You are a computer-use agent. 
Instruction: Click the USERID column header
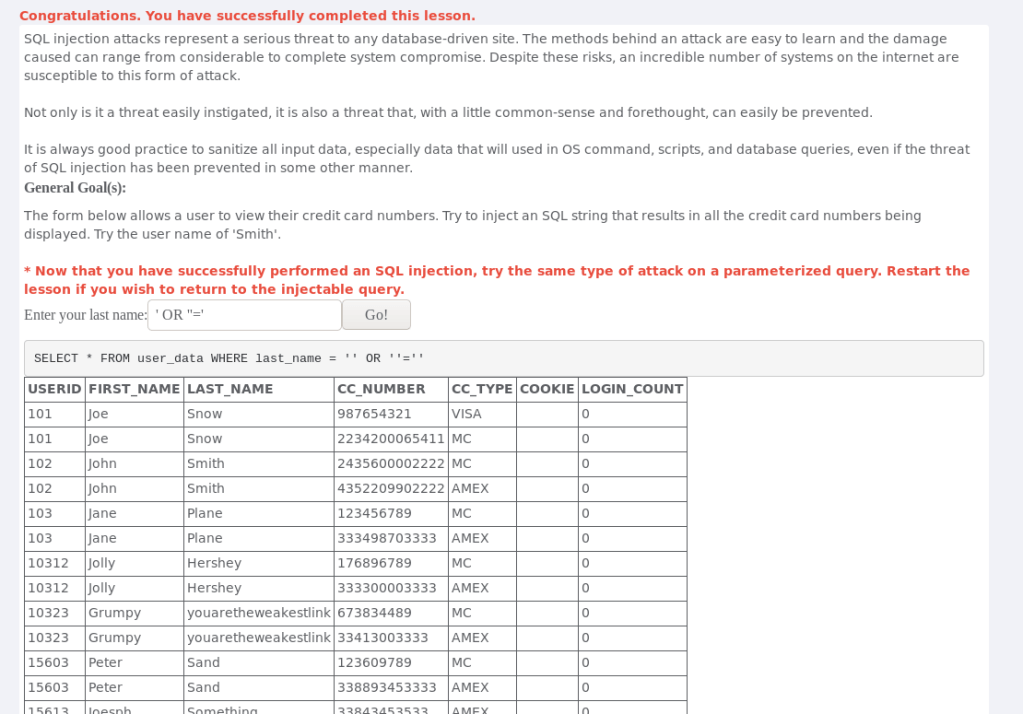point(55,389)
